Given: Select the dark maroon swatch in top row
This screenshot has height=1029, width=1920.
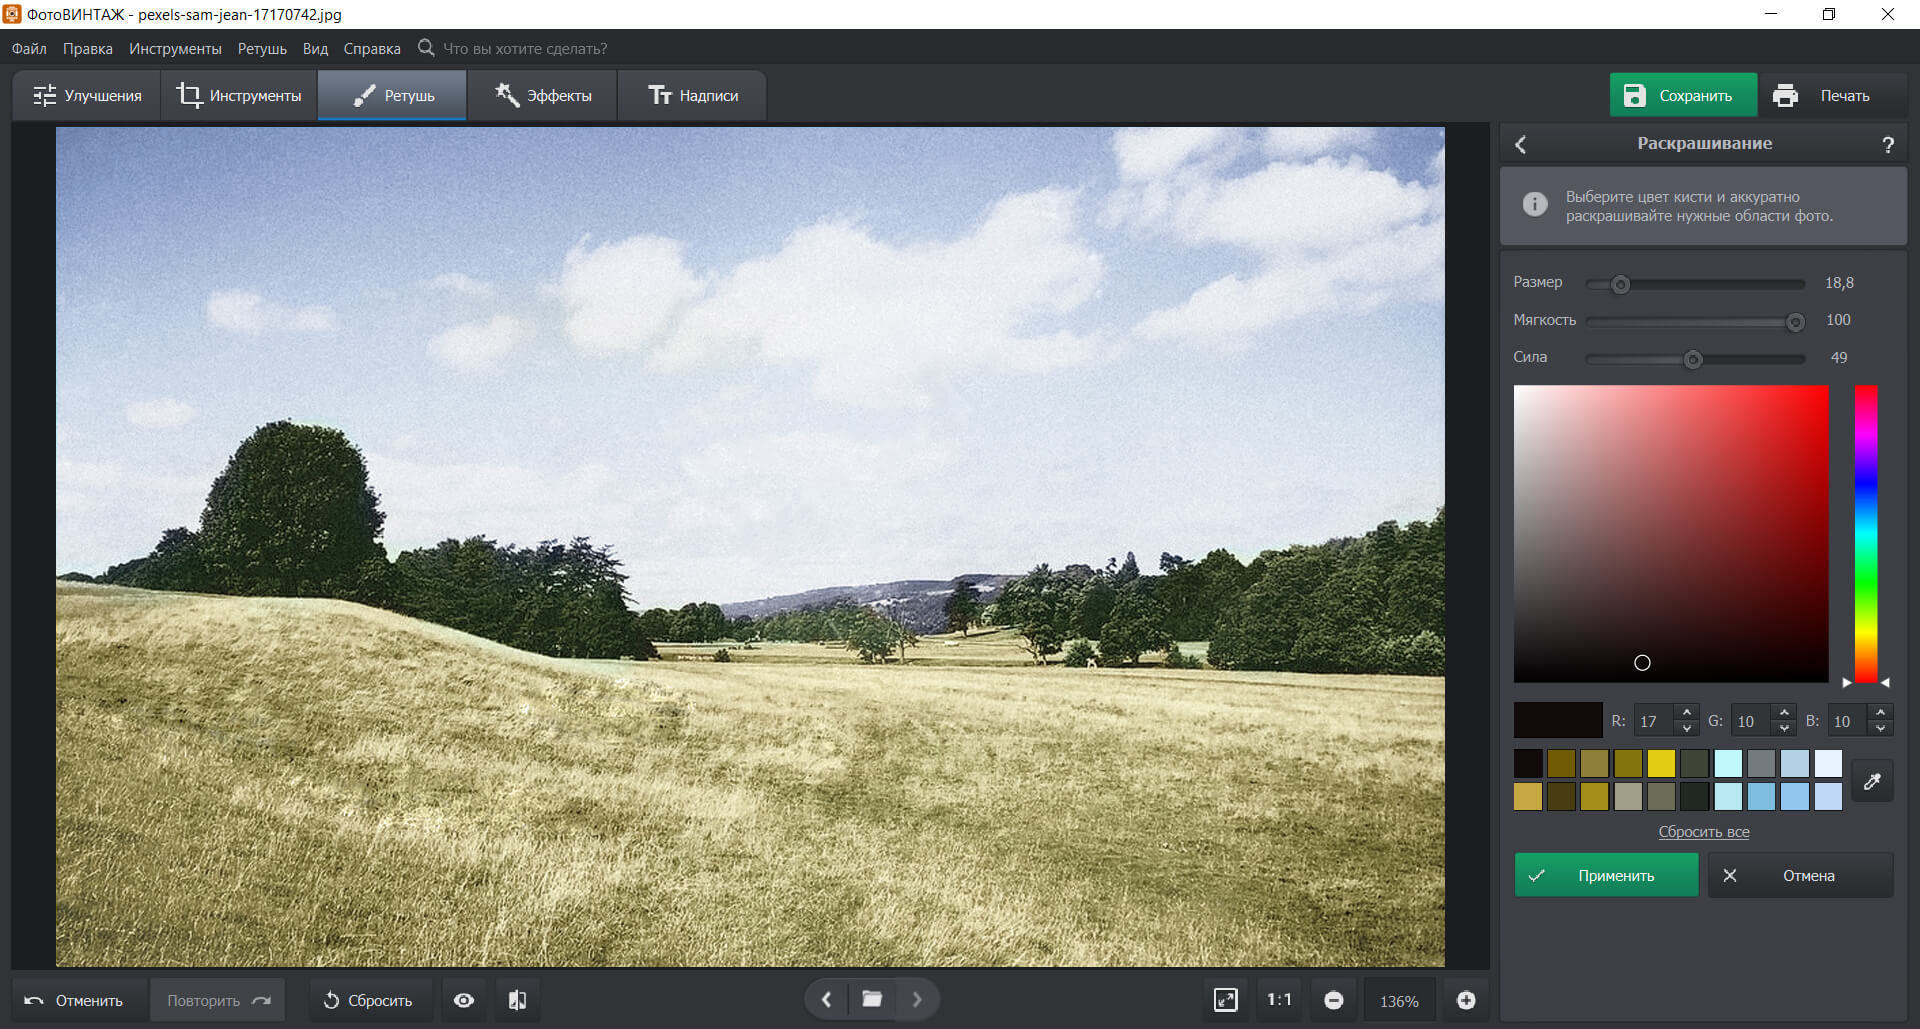Looking at the screenshot, I should pyautogui.click(x=1528, y=763).
